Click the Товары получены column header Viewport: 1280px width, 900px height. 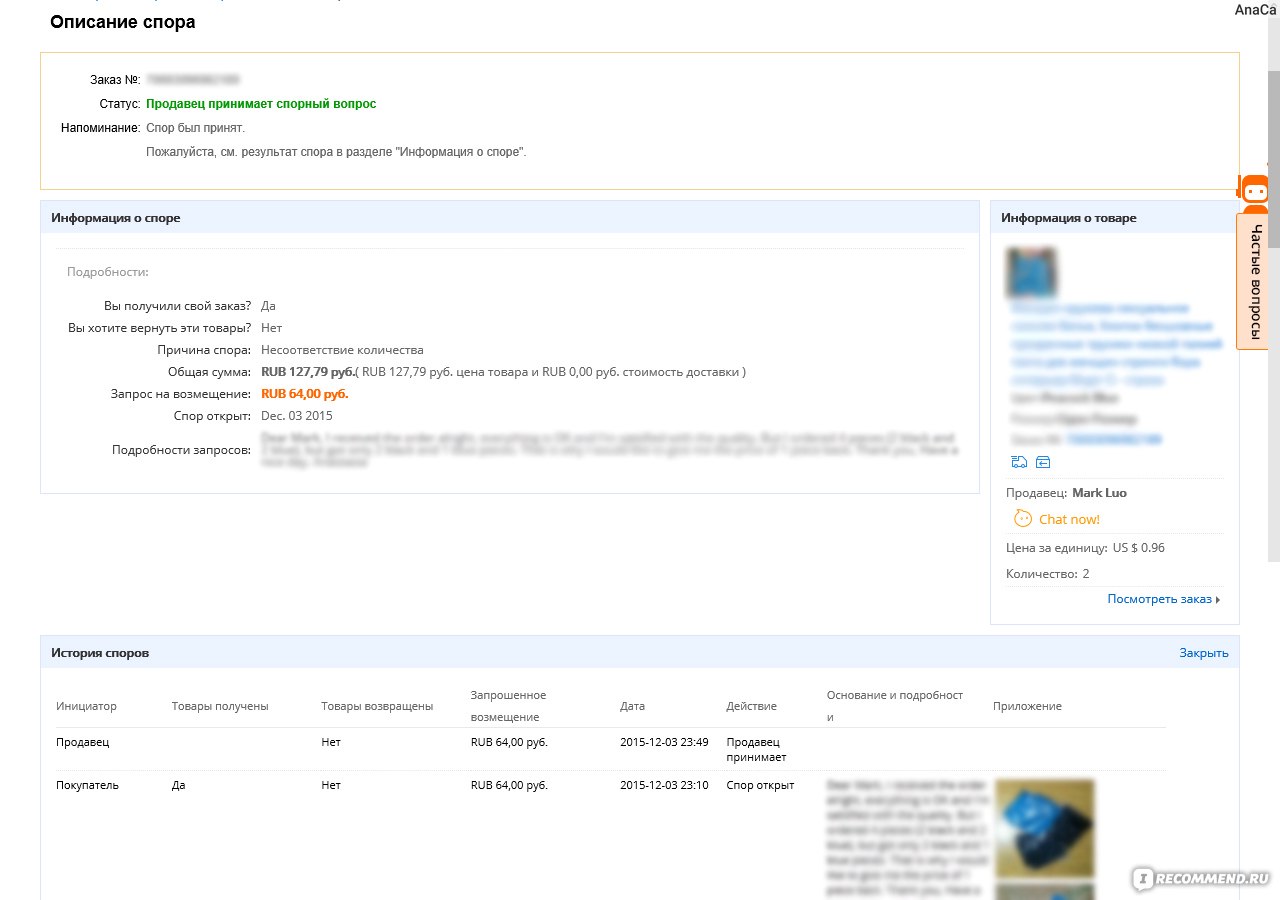click(x=220, y=706)
